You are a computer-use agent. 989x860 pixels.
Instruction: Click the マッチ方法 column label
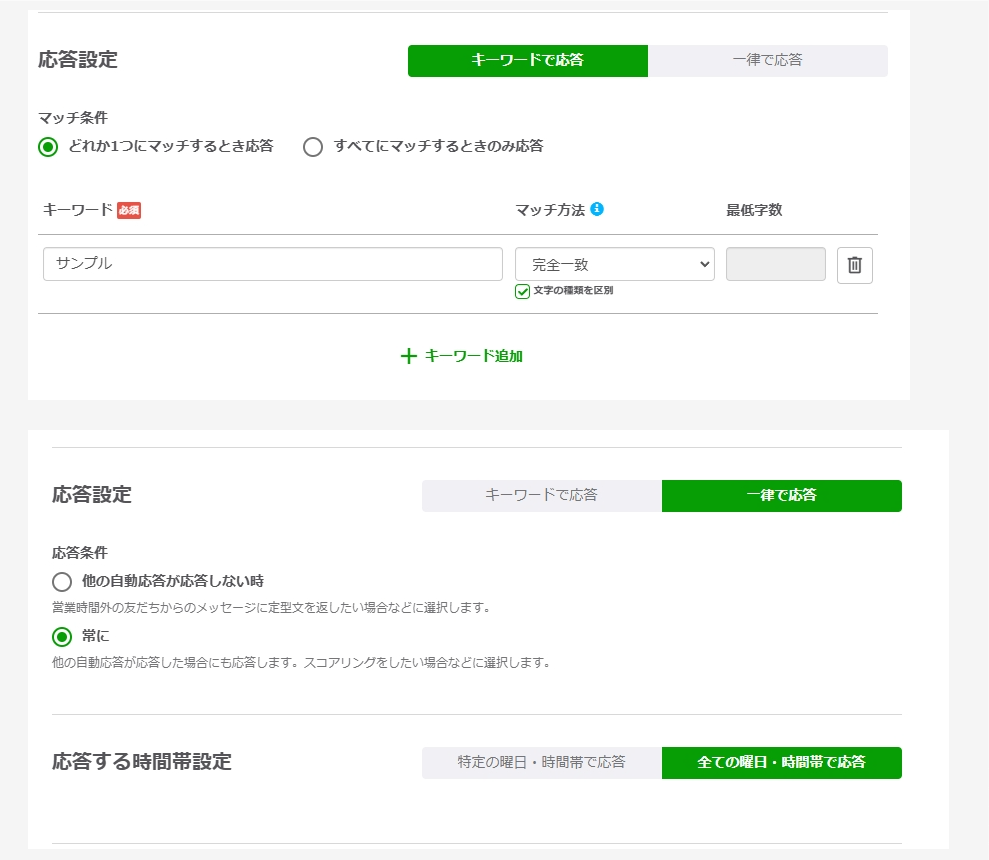click(x=549, y=210)
